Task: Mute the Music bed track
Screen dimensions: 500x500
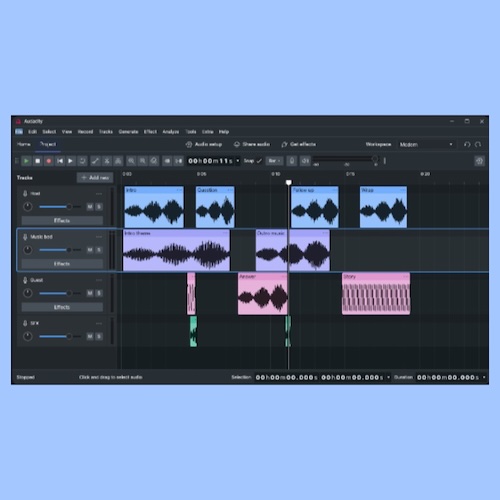Action: (x=90, y=250)
